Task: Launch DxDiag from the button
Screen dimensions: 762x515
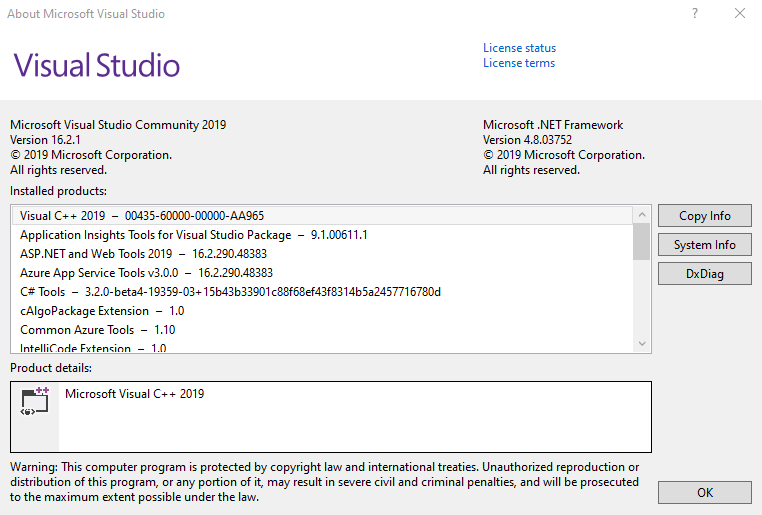Action: [x=704, y=273]
